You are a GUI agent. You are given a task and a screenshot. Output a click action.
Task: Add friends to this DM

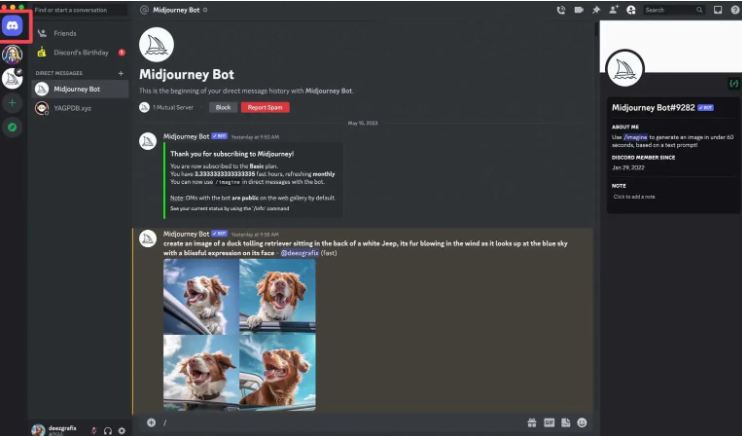click(x=613, y=10)
